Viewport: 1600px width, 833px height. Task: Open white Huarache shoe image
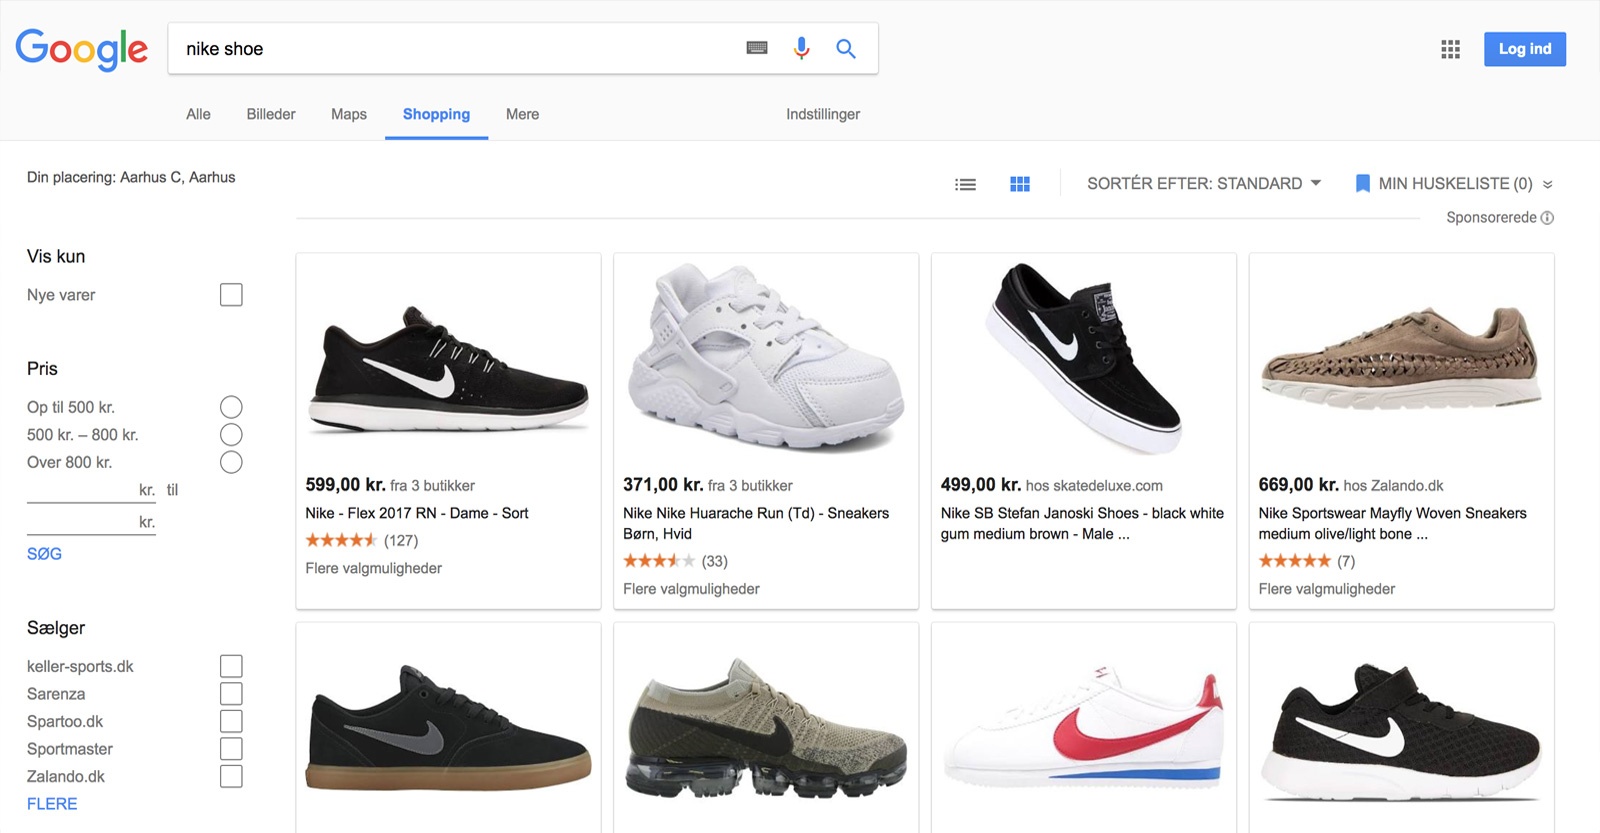coord(766,358)
